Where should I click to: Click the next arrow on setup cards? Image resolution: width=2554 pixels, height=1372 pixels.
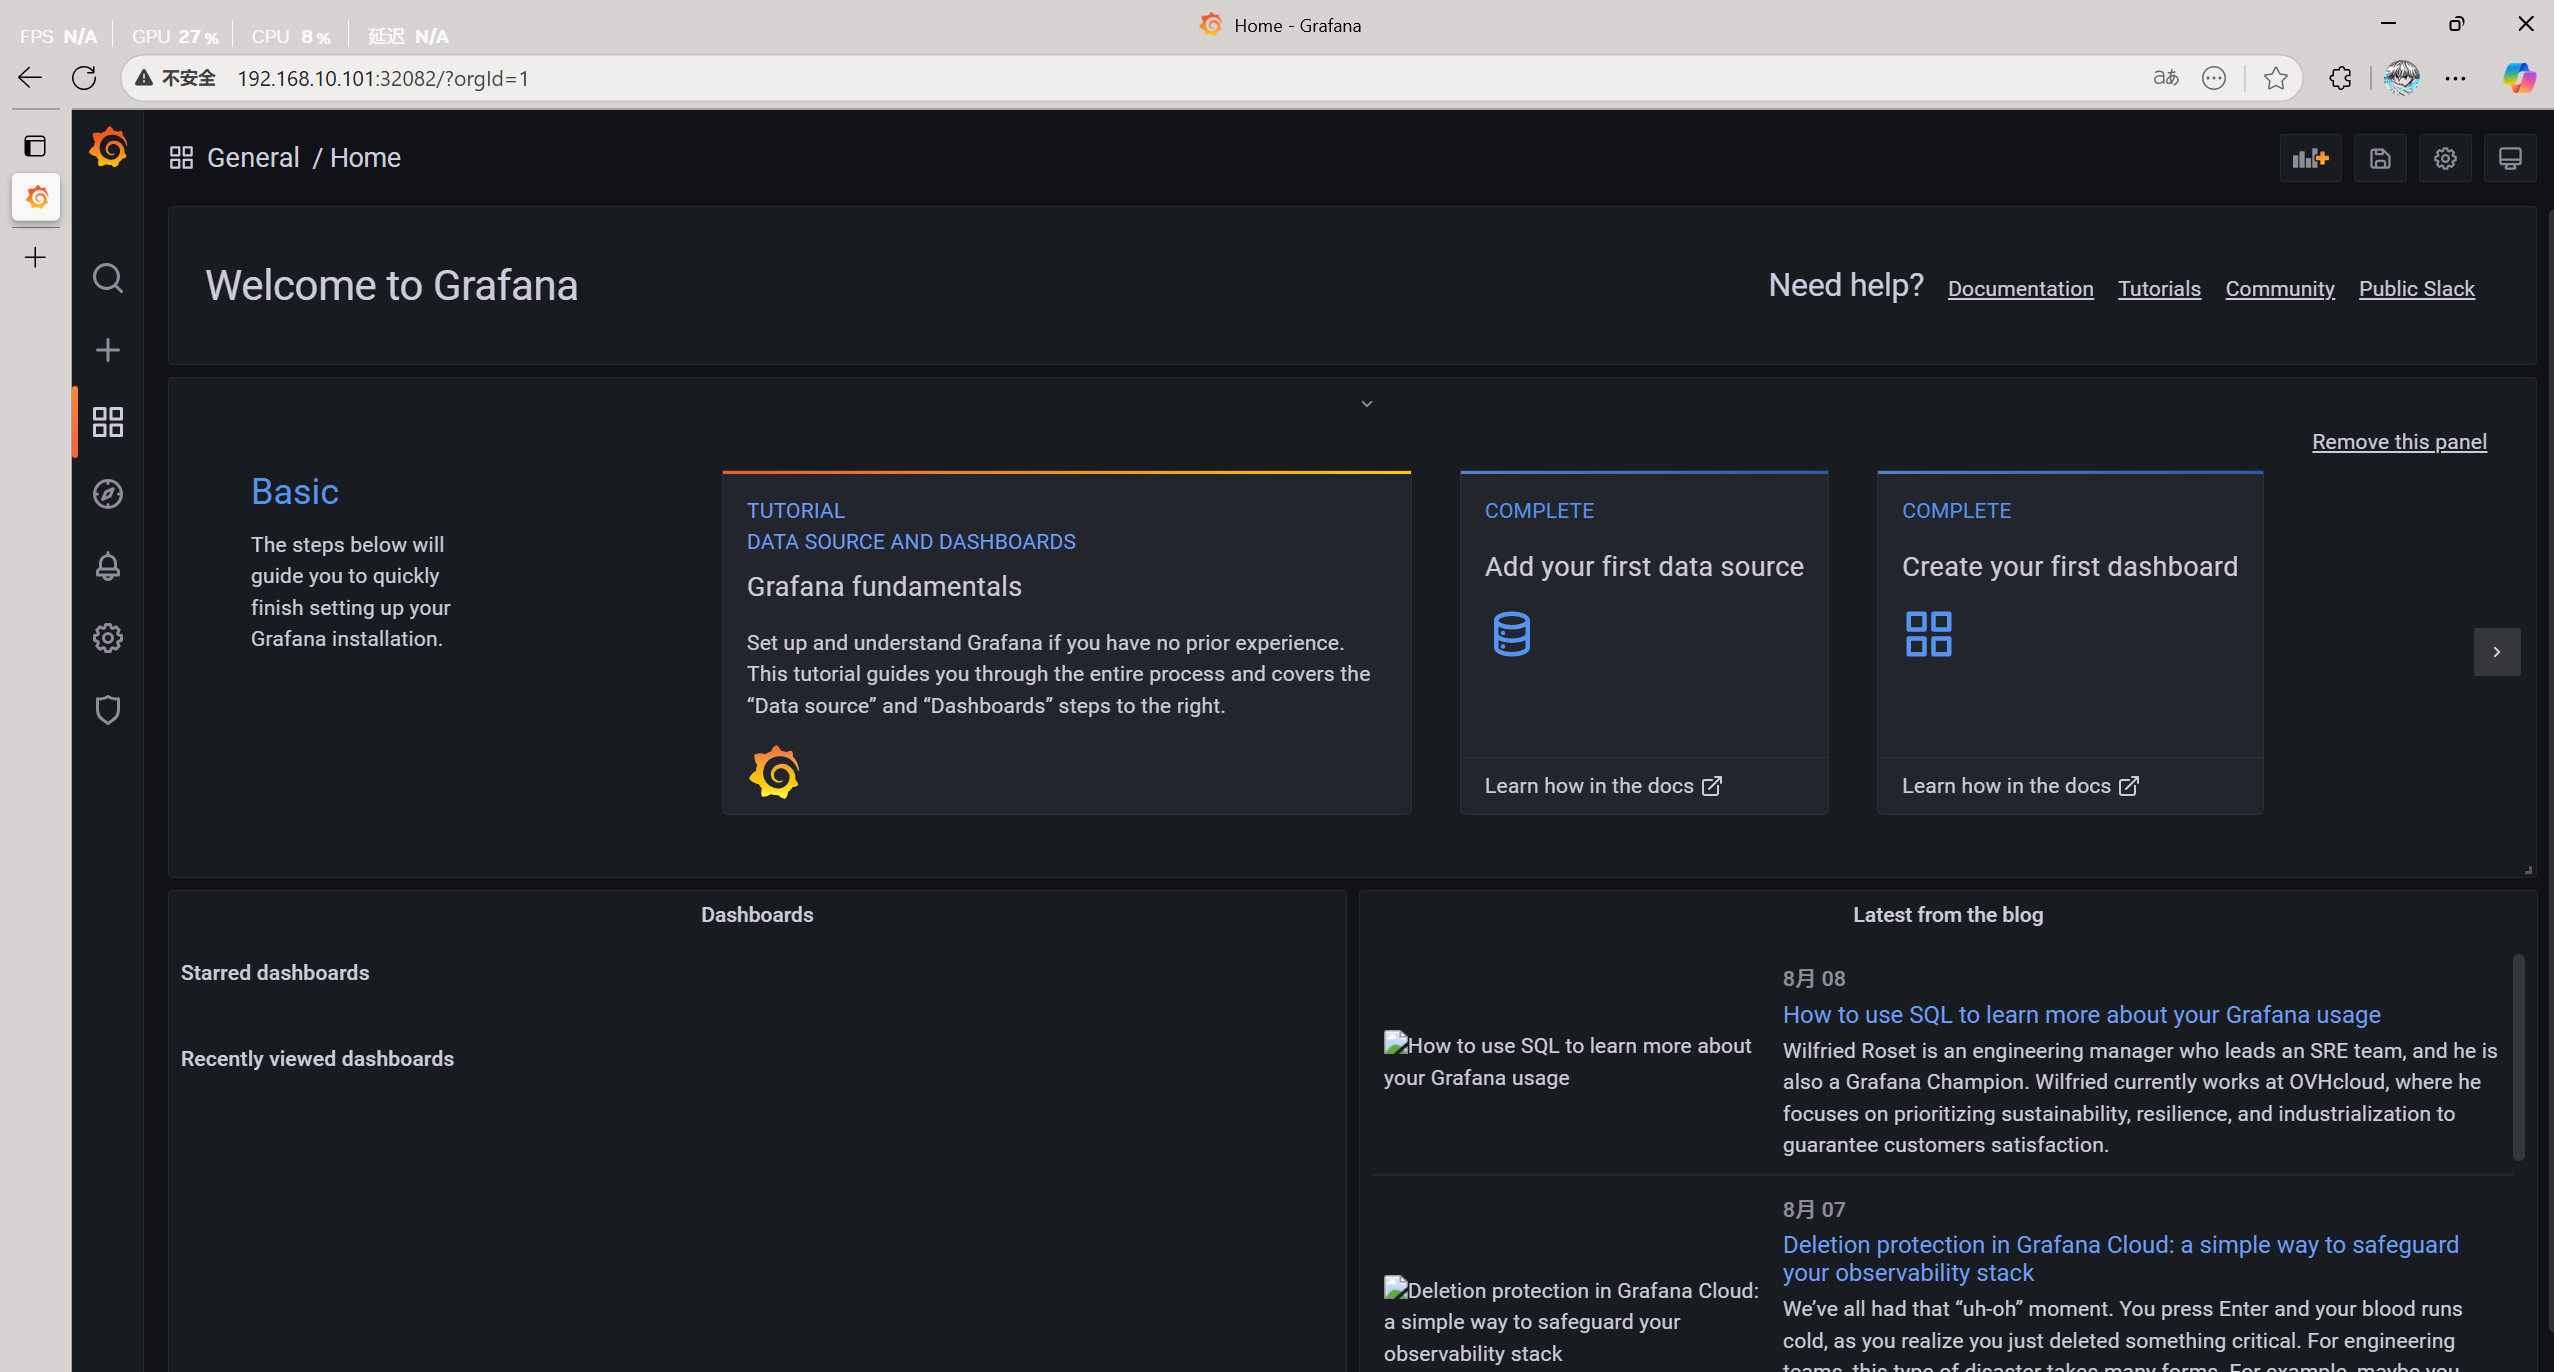point(2496,652)
